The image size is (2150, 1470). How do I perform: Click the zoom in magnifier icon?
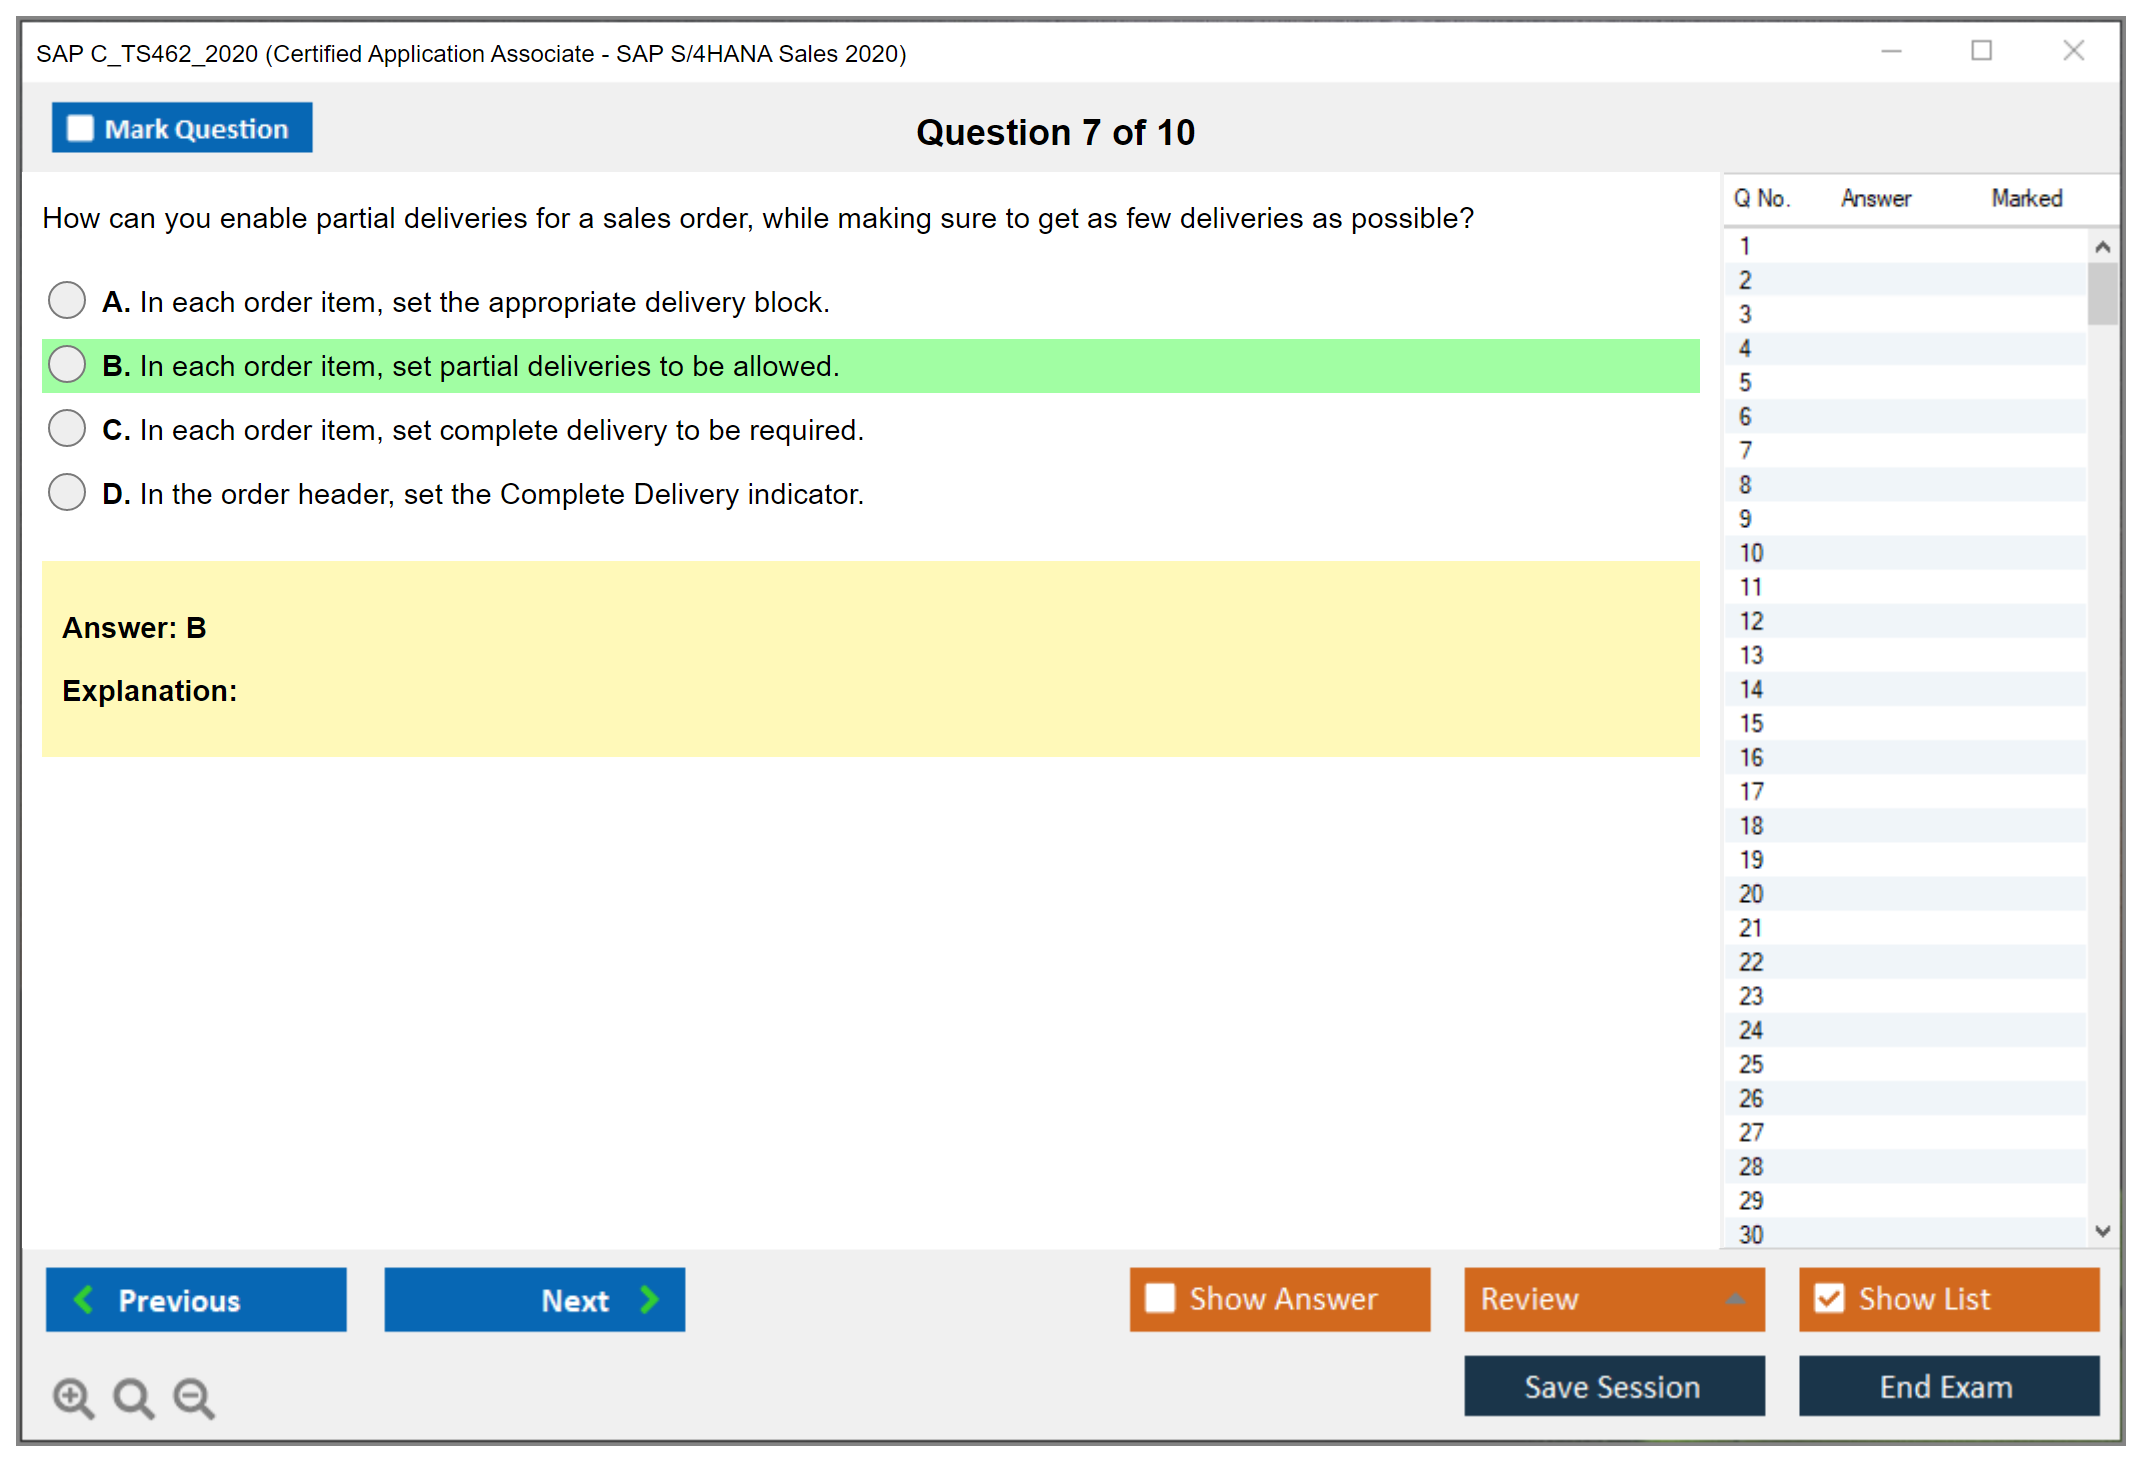tap(73, 1397)
